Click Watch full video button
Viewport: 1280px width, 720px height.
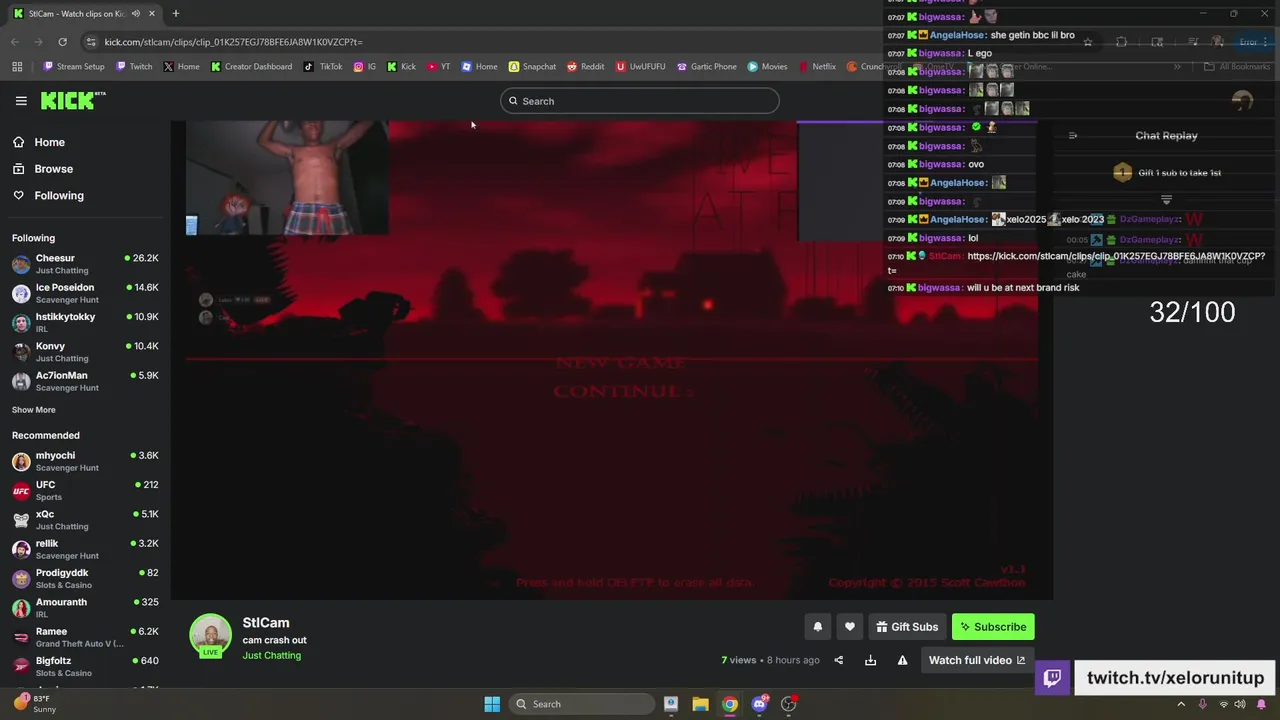click(977, 660)
